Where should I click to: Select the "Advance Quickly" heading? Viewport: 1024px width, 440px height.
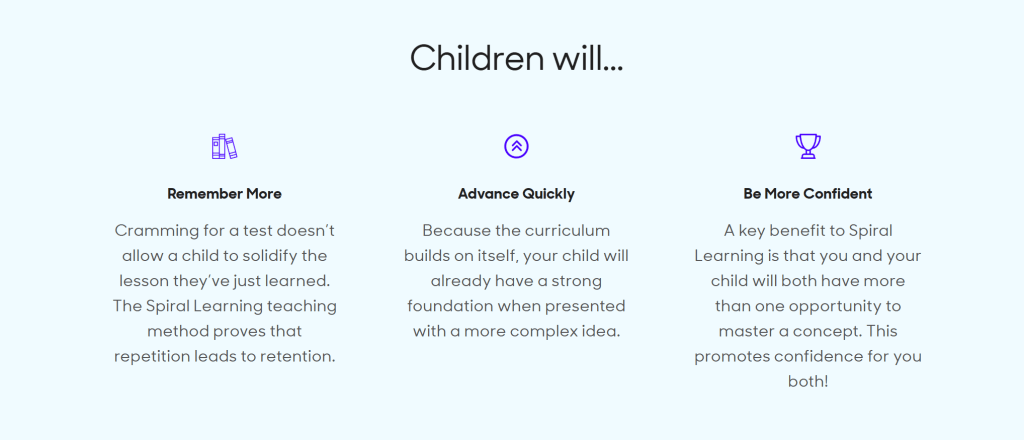(516, 194)
